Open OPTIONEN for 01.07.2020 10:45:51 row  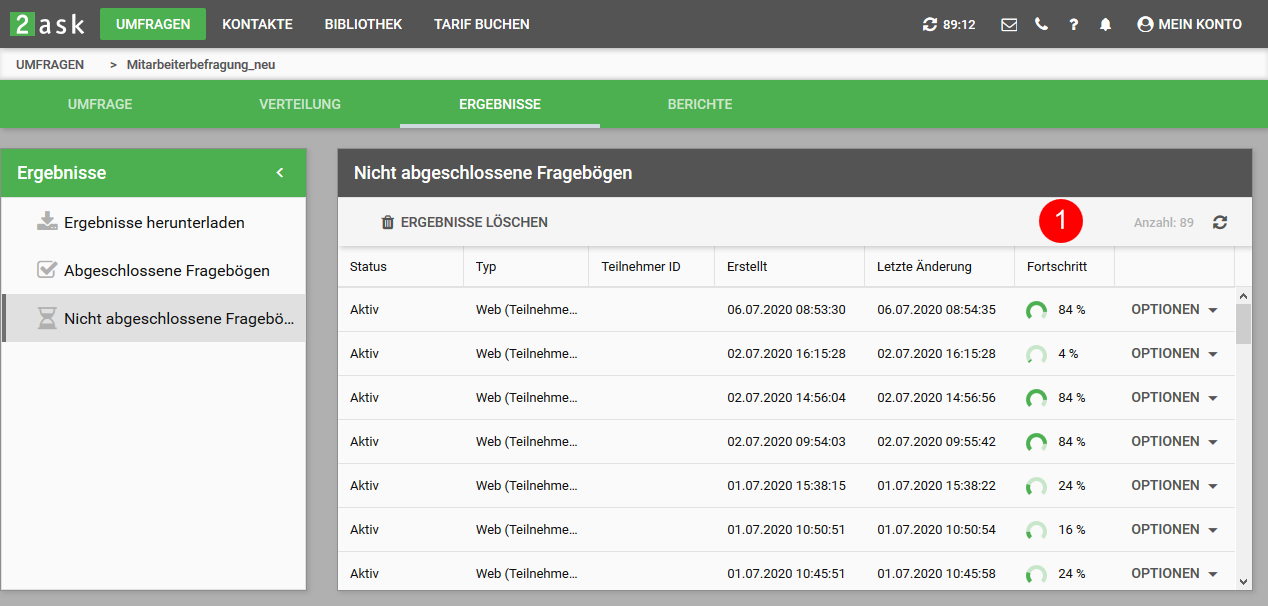tap(1174, 574)
